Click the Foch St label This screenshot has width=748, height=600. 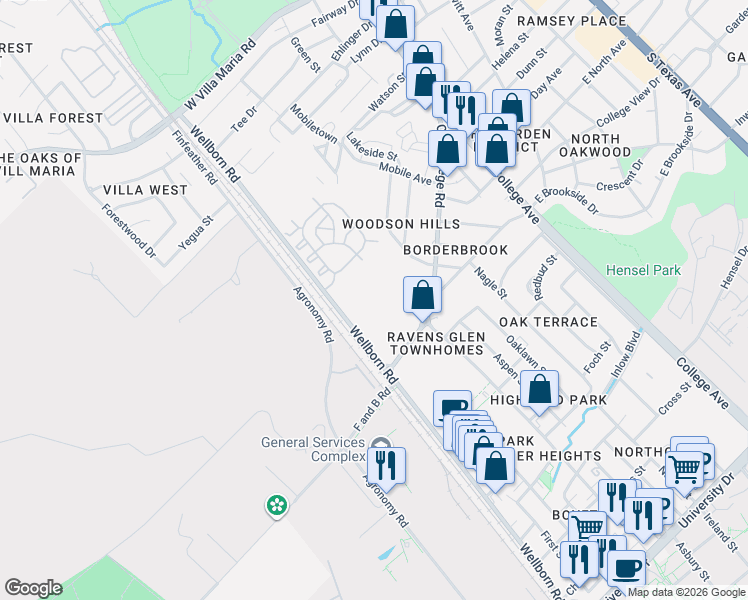[597, 357]
